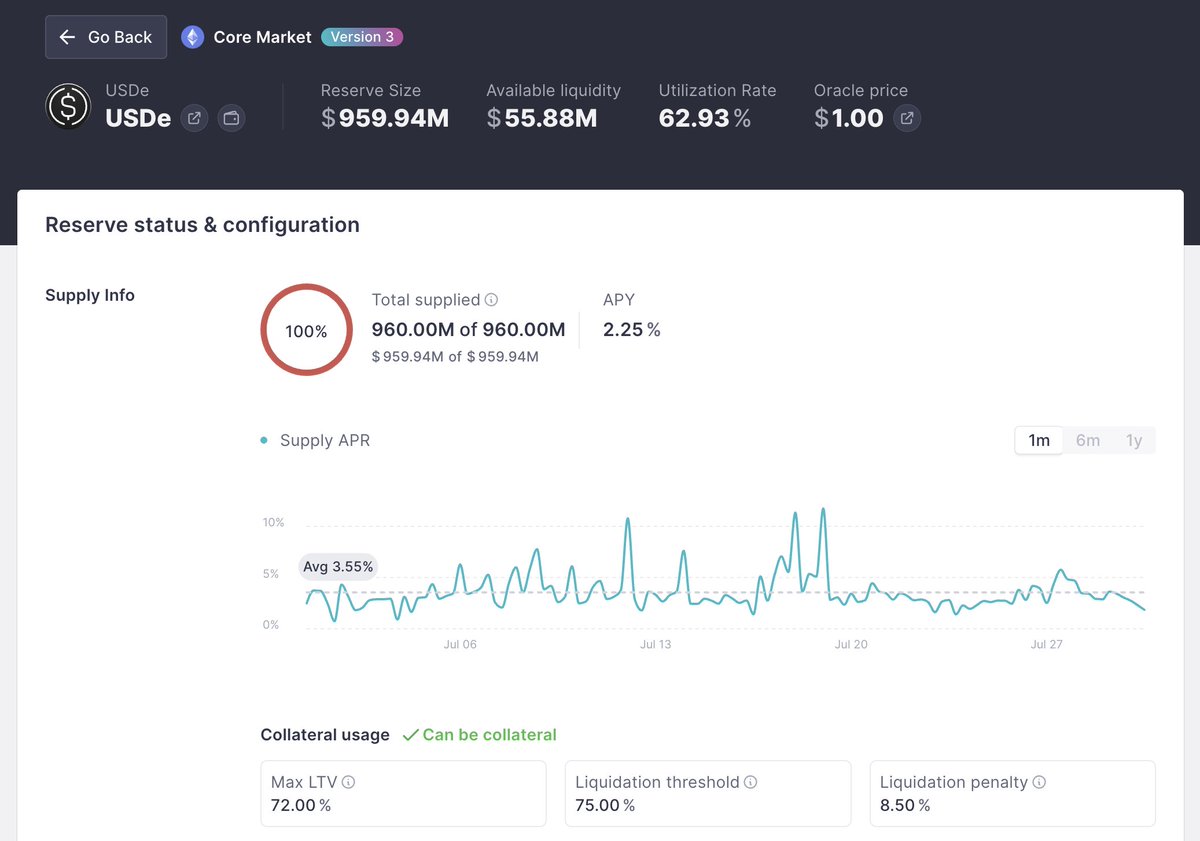Viewport: 1200px width, 841px height.
Task: Click the Max LTV info icon
Action: coord(348,783)
